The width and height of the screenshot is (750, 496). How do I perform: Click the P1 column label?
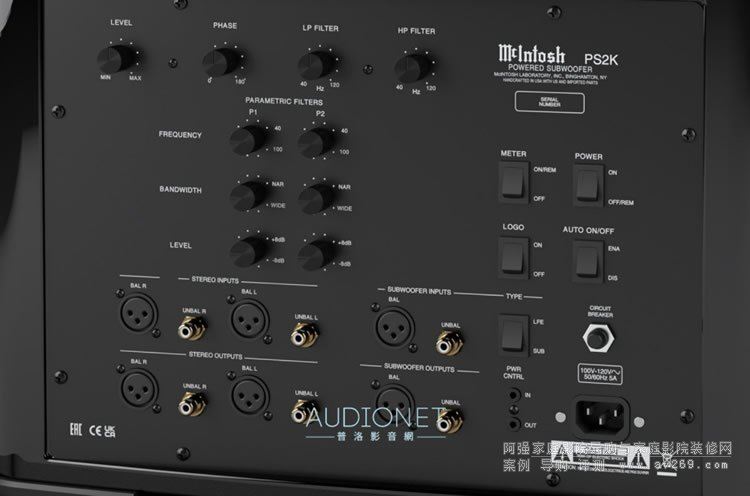coord(253,112)
